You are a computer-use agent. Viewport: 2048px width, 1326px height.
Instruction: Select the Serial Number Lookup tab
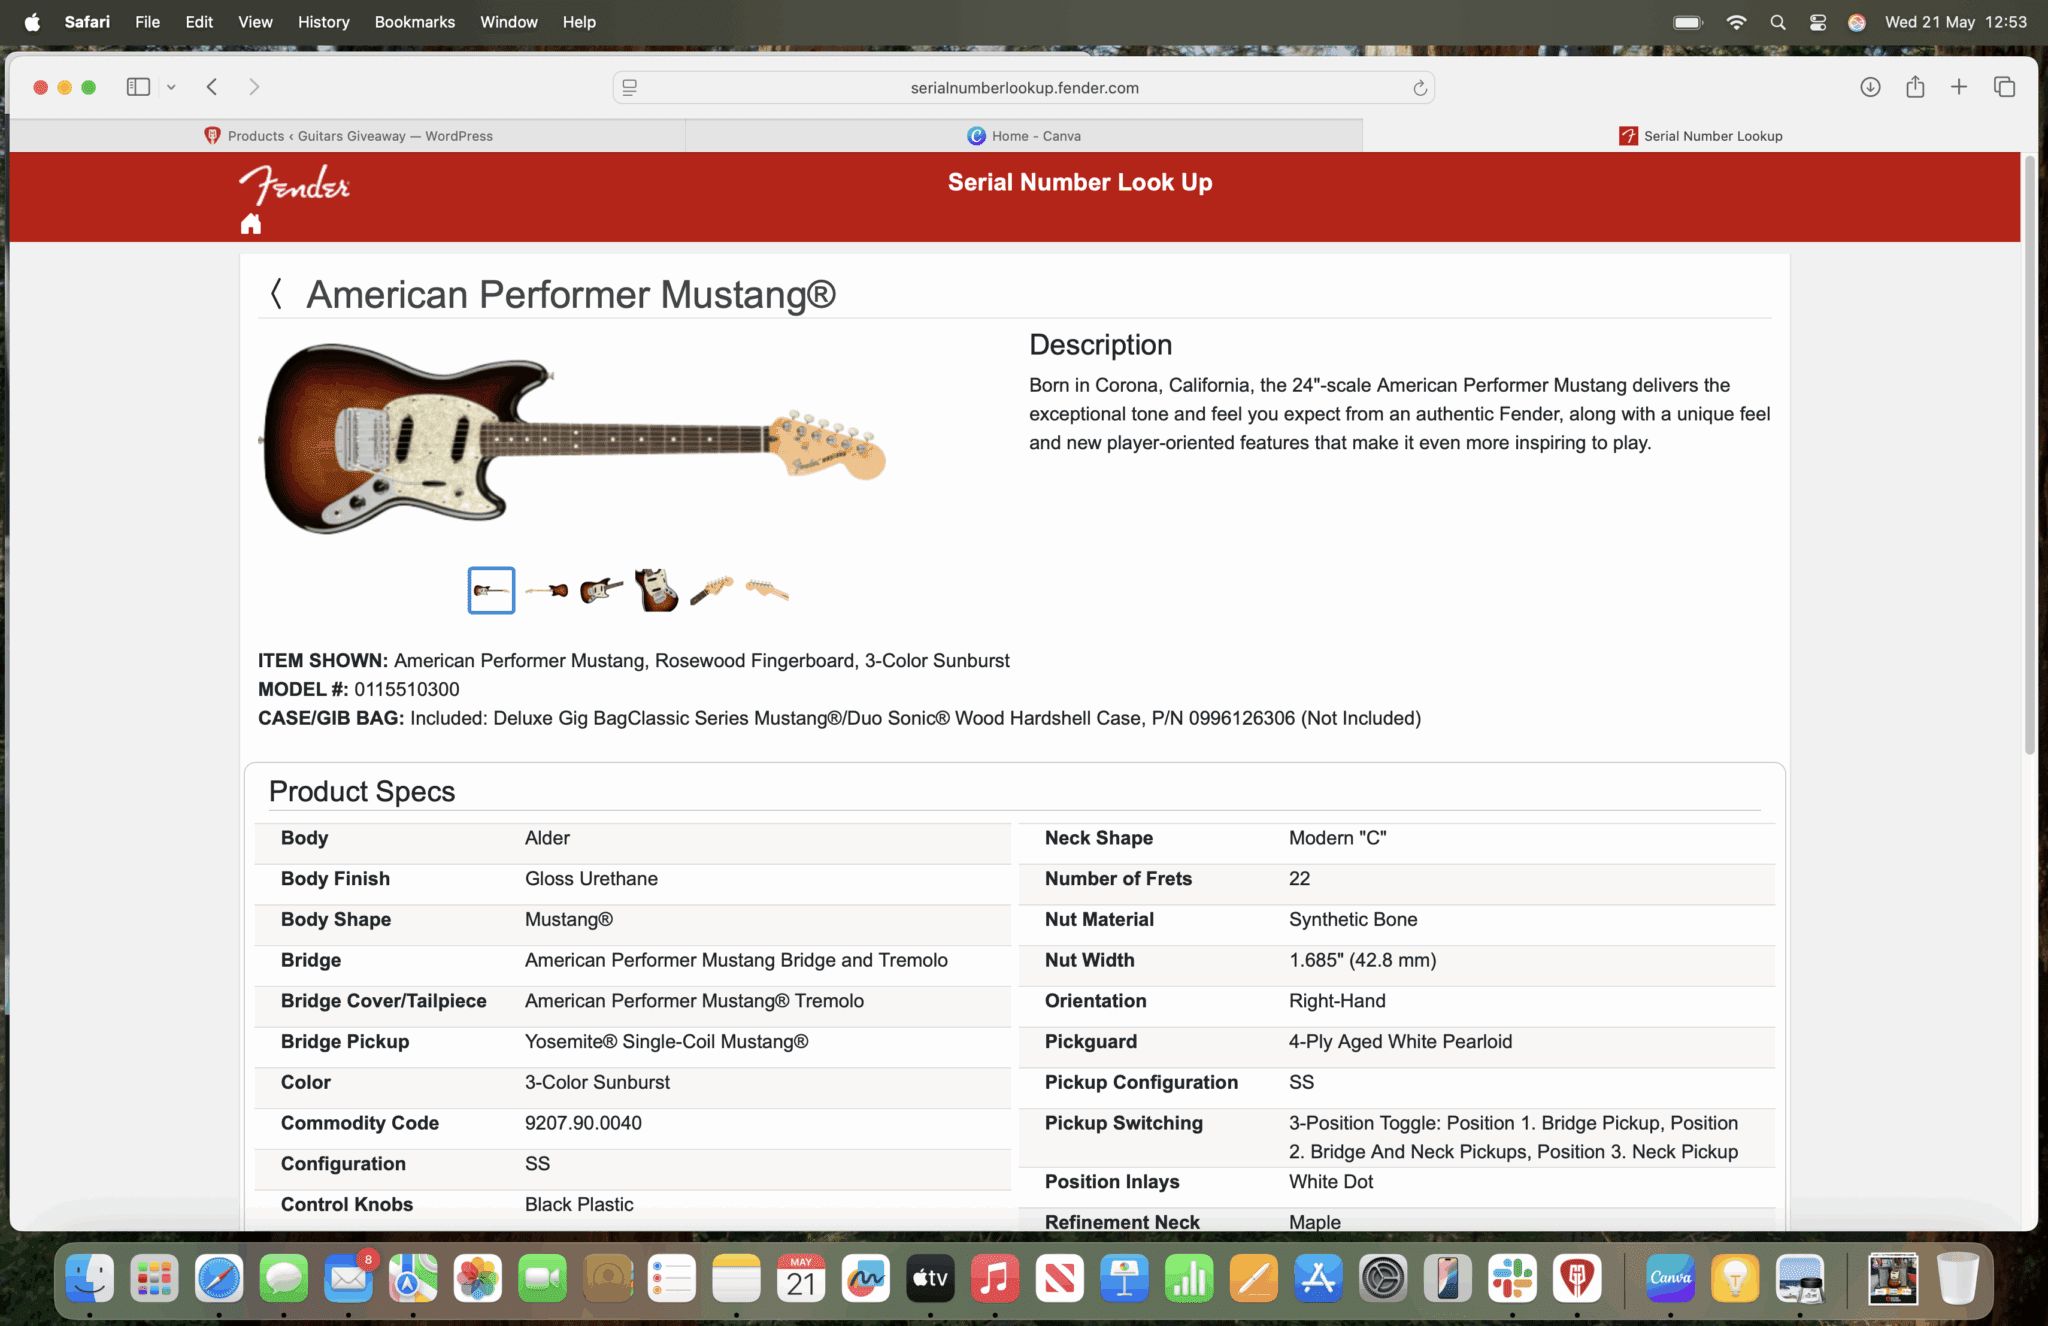(1700, 136)
